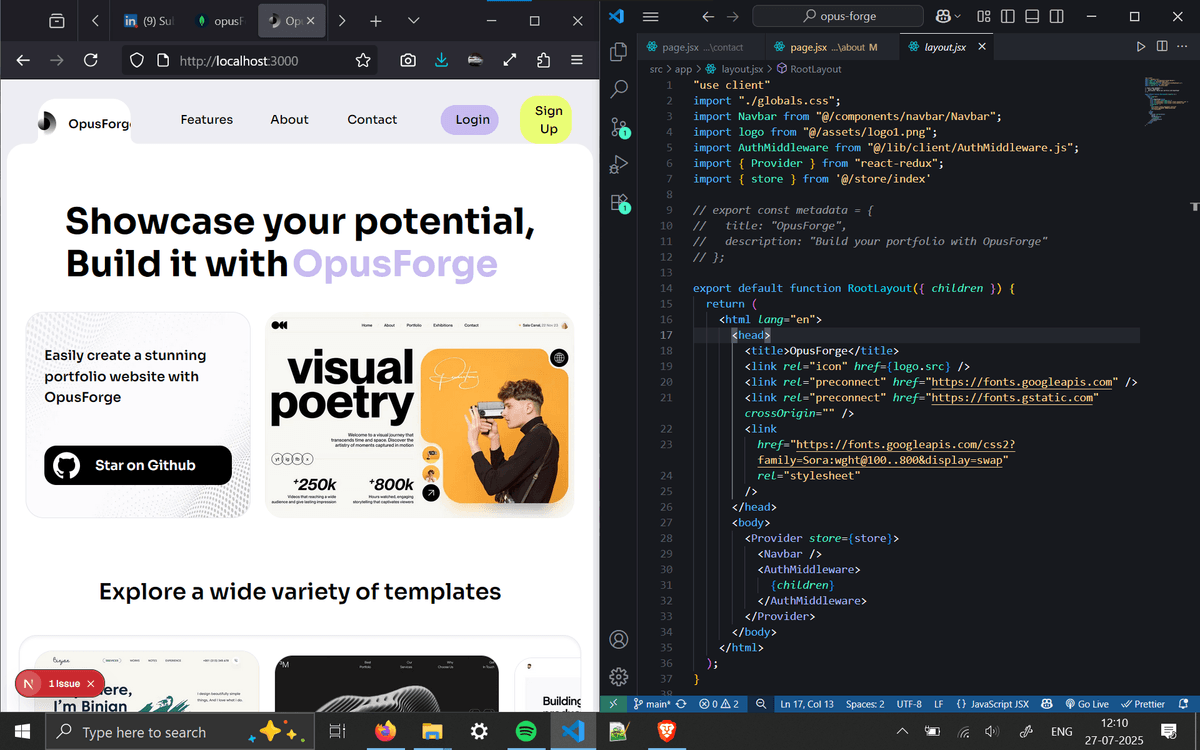
Task: Open Features in OpusForge navbar
Action: 207,120
